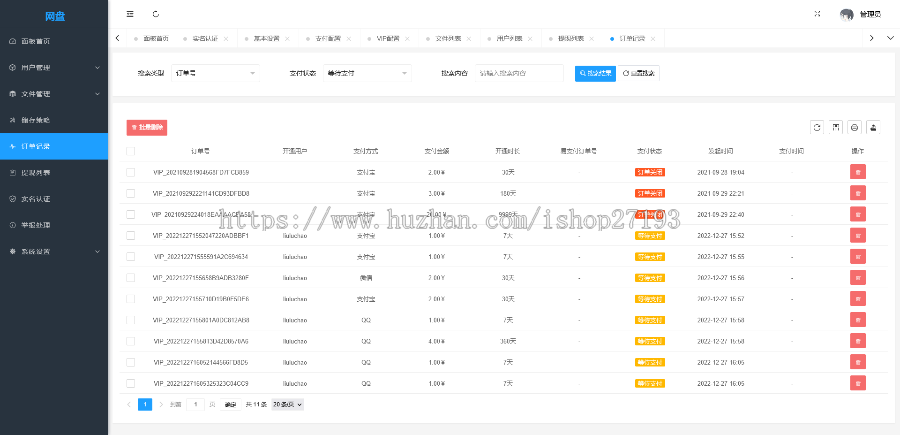Check the order row dated 2021-09-28 19:04

130,172
